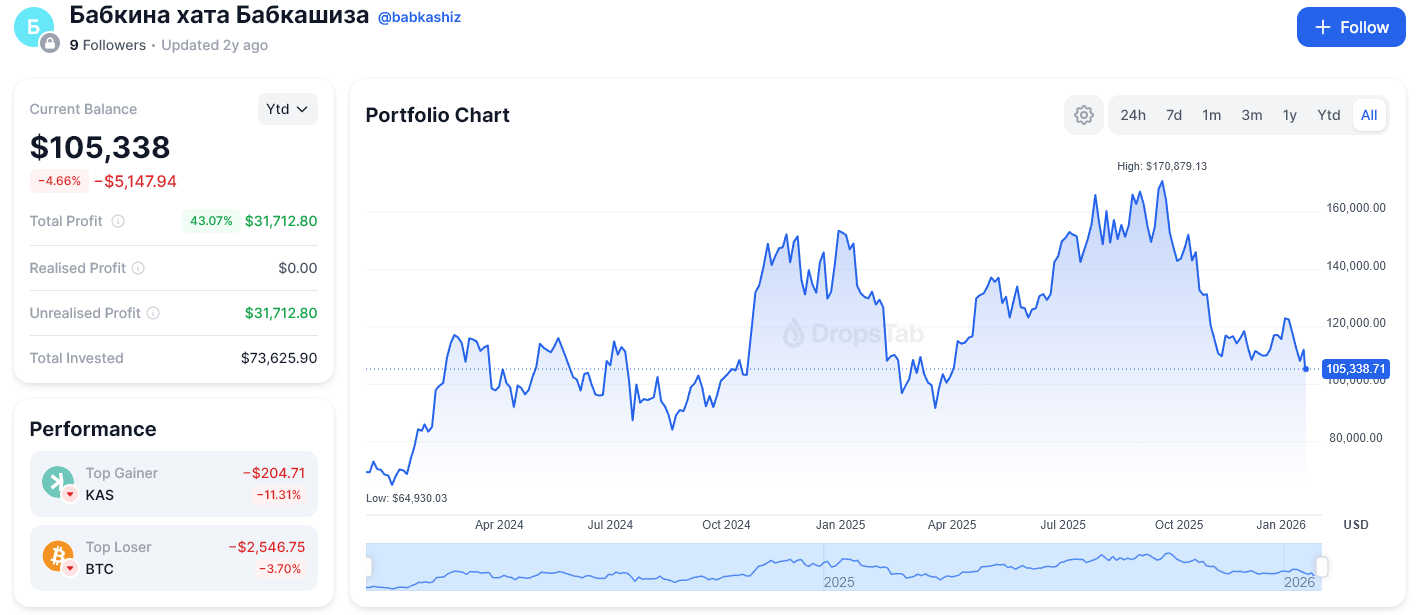
Task: Select the 3m chart range
Action: coord(1252,115)
